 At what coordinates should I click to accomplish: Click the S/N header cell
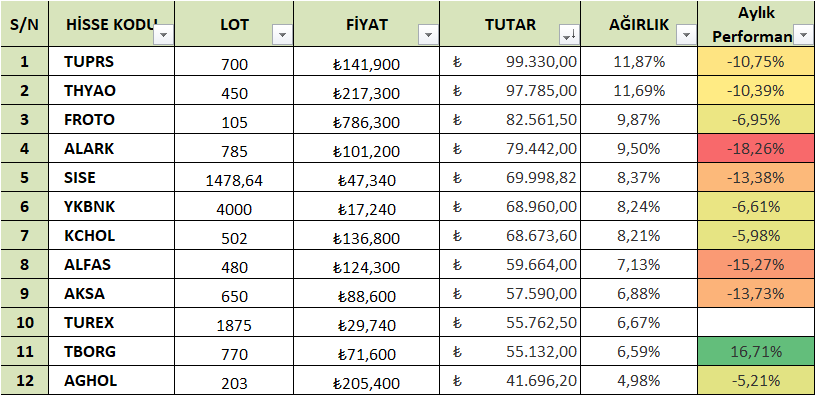24,24
